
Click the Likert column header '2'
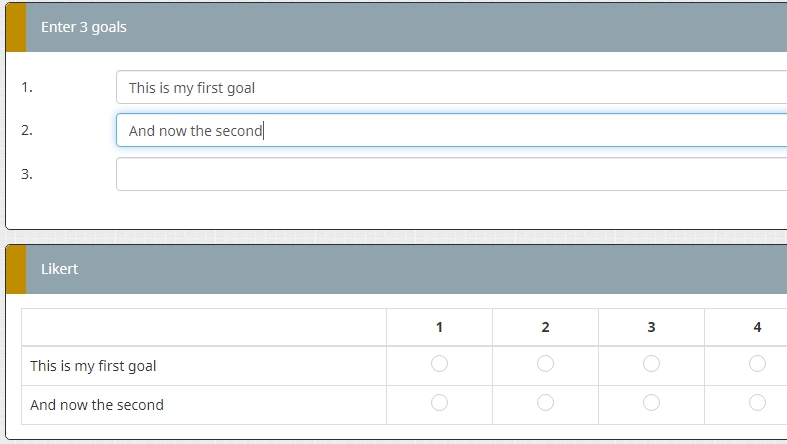pos(545,327)
